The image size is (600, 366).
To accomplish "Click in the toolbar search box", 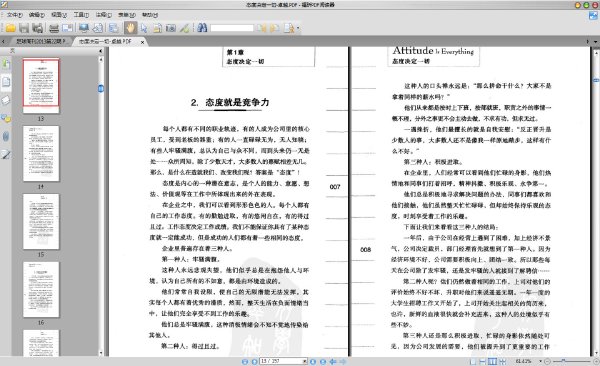I will pyautogui.click(x=232, y=28).
